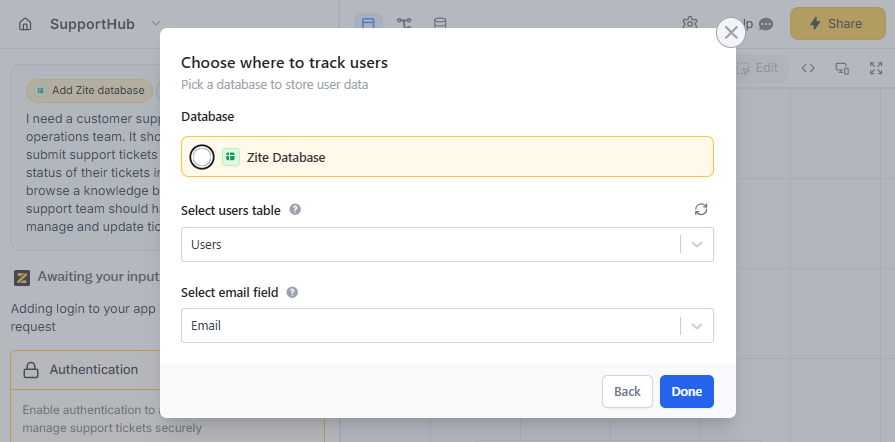Select the Zite Database radio button
Viewport: 895px width, 442px height.
click(202, 157)
